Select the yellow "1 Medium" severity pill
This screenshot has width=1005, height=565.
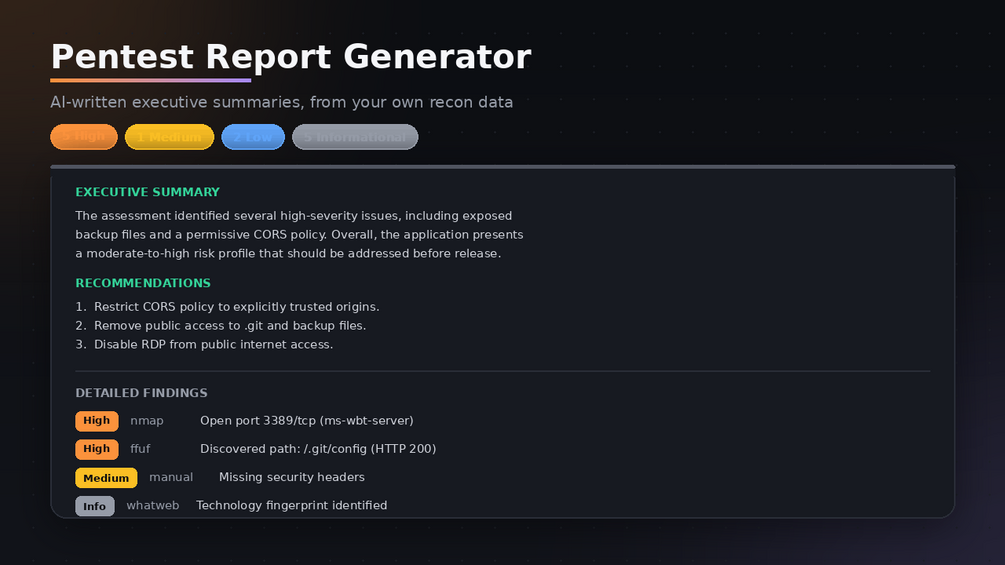169,137
